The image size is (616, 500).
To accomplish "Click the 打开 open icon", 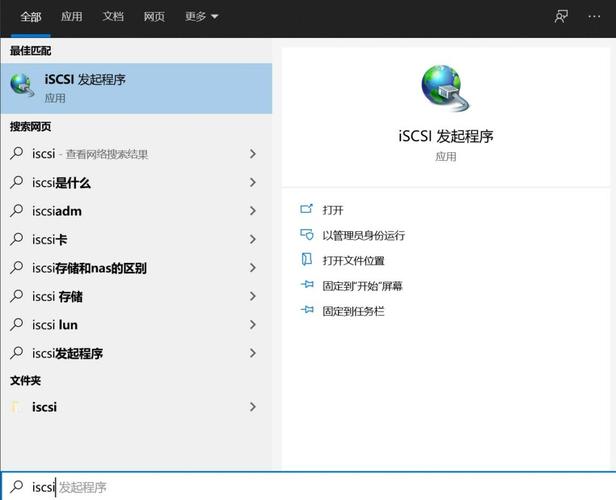I will (306, 209).
